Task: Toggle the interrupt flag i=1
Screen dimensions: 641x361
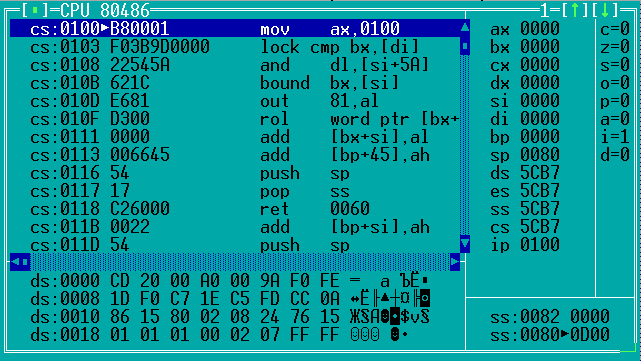Action: click(x=615, y=136)
